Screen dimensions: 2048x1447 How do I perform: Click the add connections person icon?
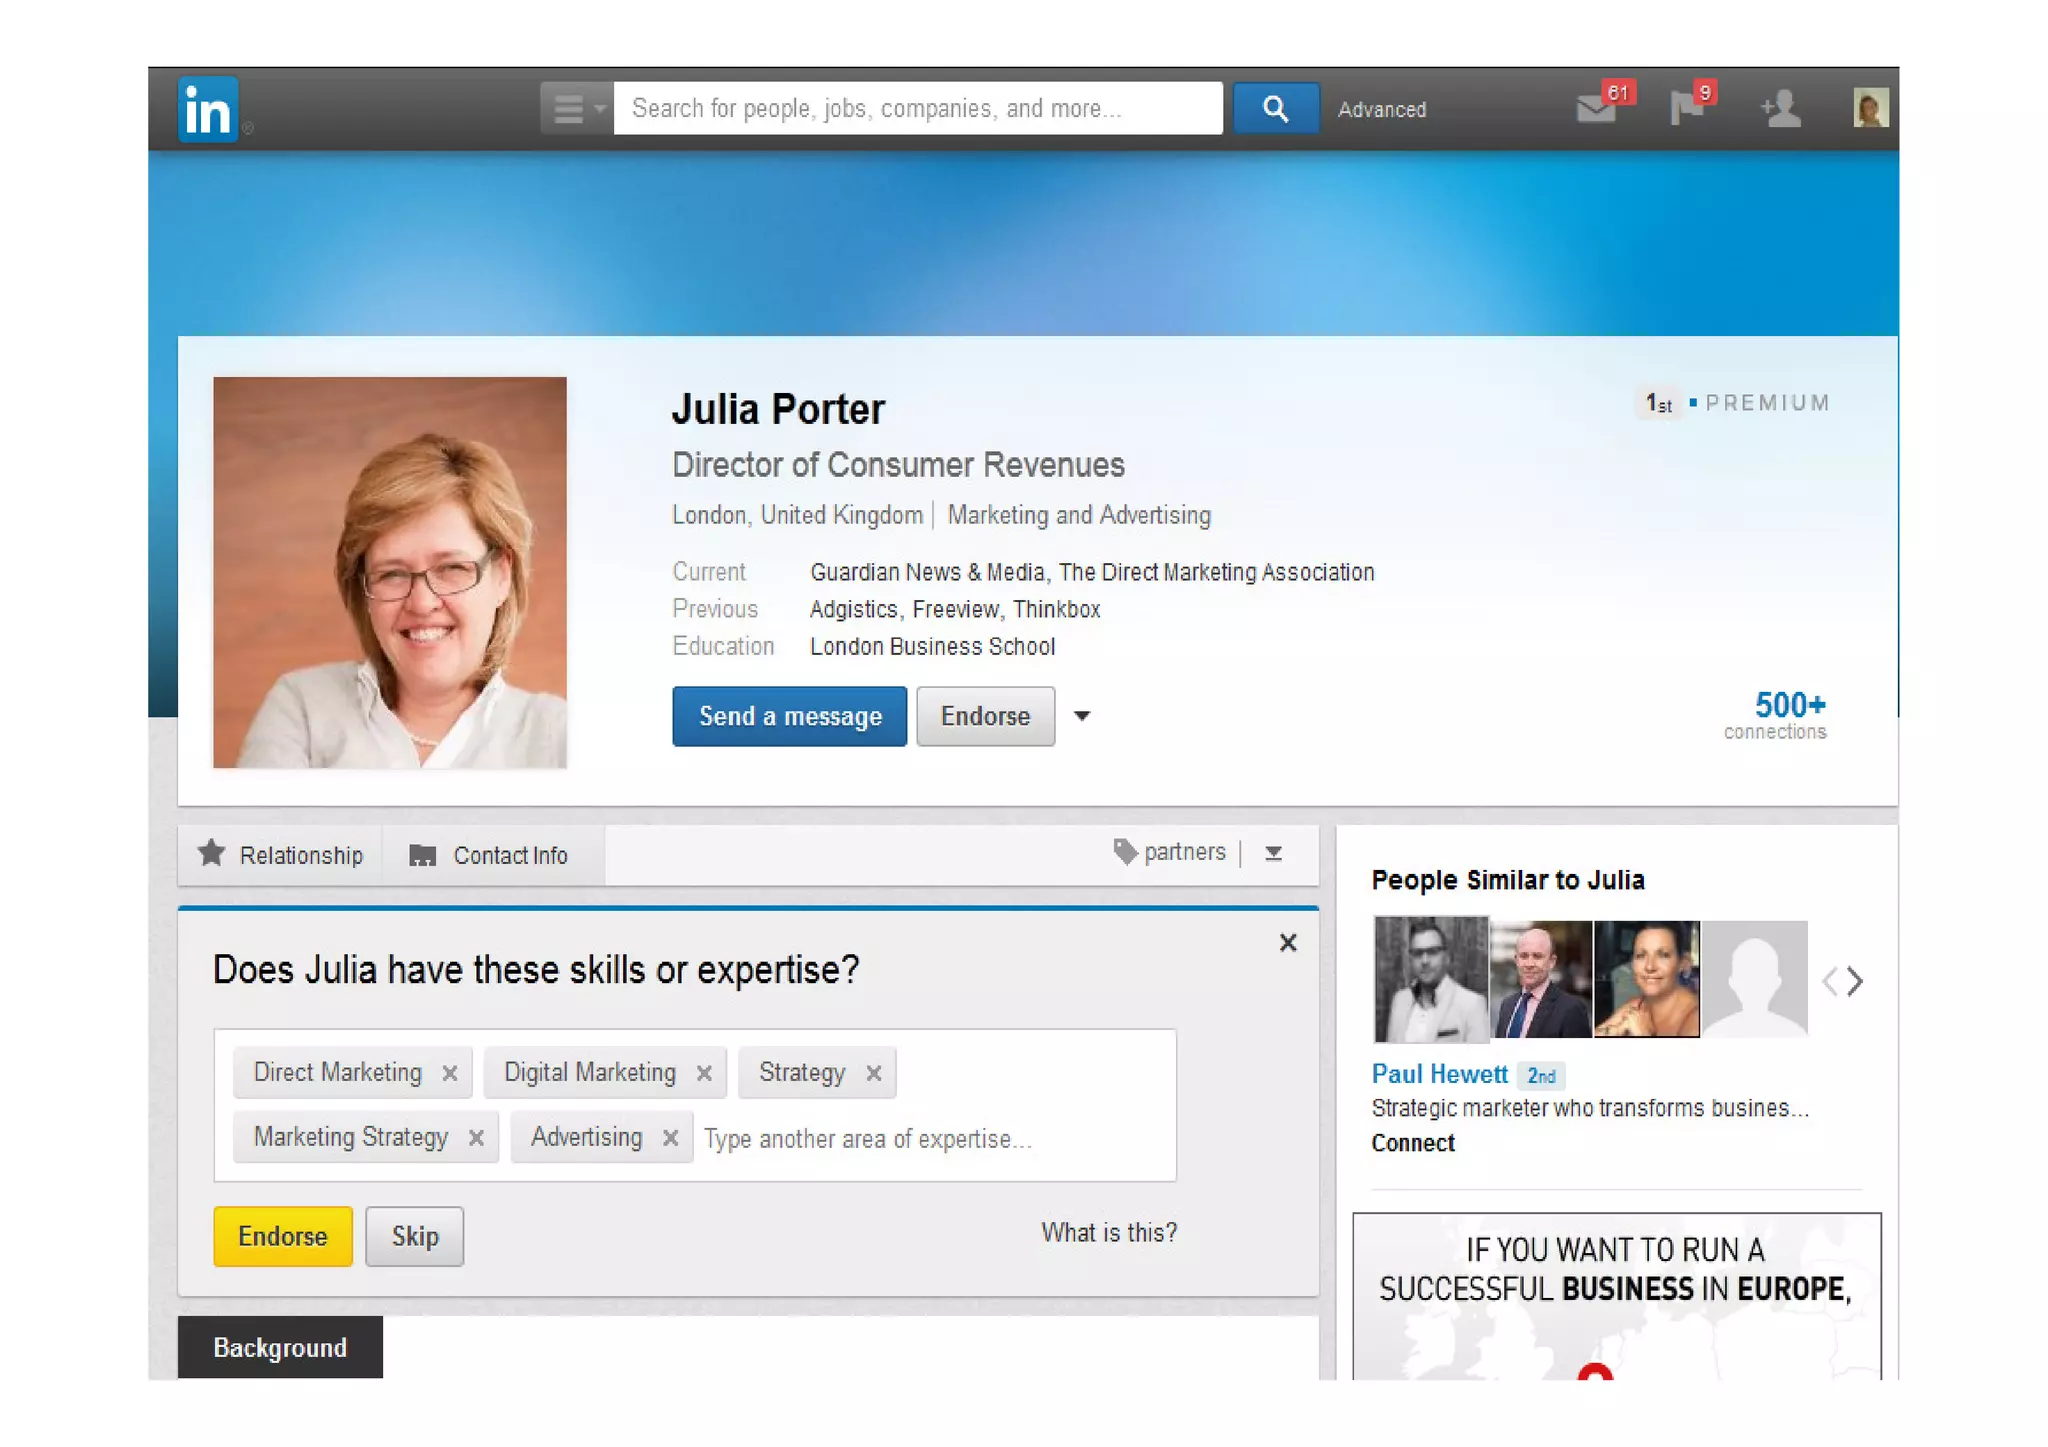coord(1781,109)
